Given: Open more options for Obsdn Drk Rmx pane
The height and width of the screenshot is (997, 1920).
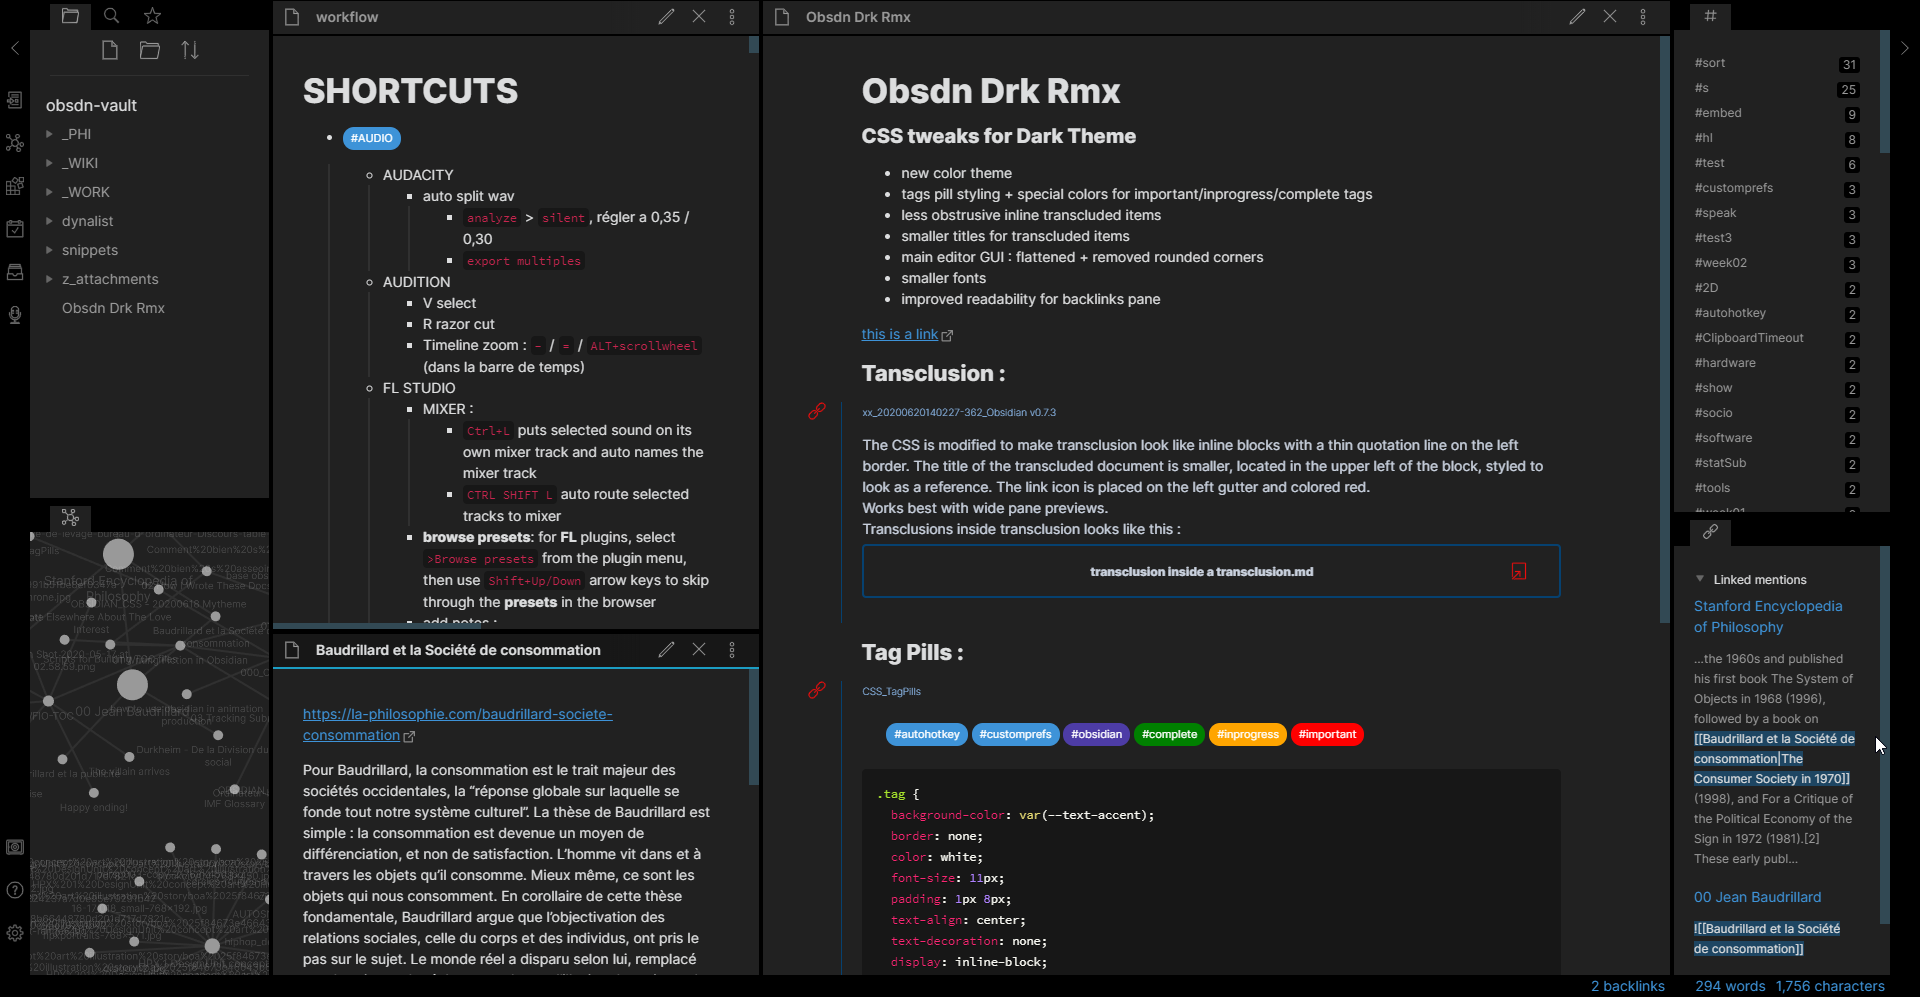Looking at the screenshot, I should pos(1643,17).
